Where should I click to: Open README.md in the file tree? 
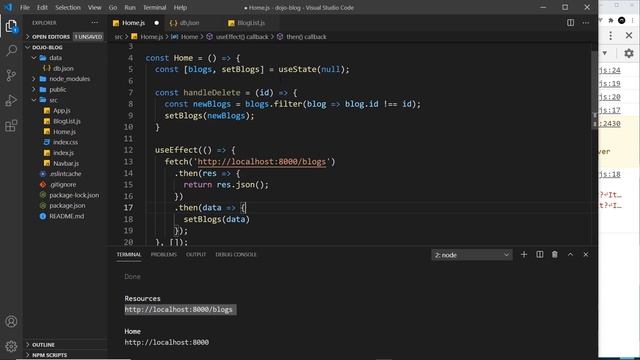[67, 216]
